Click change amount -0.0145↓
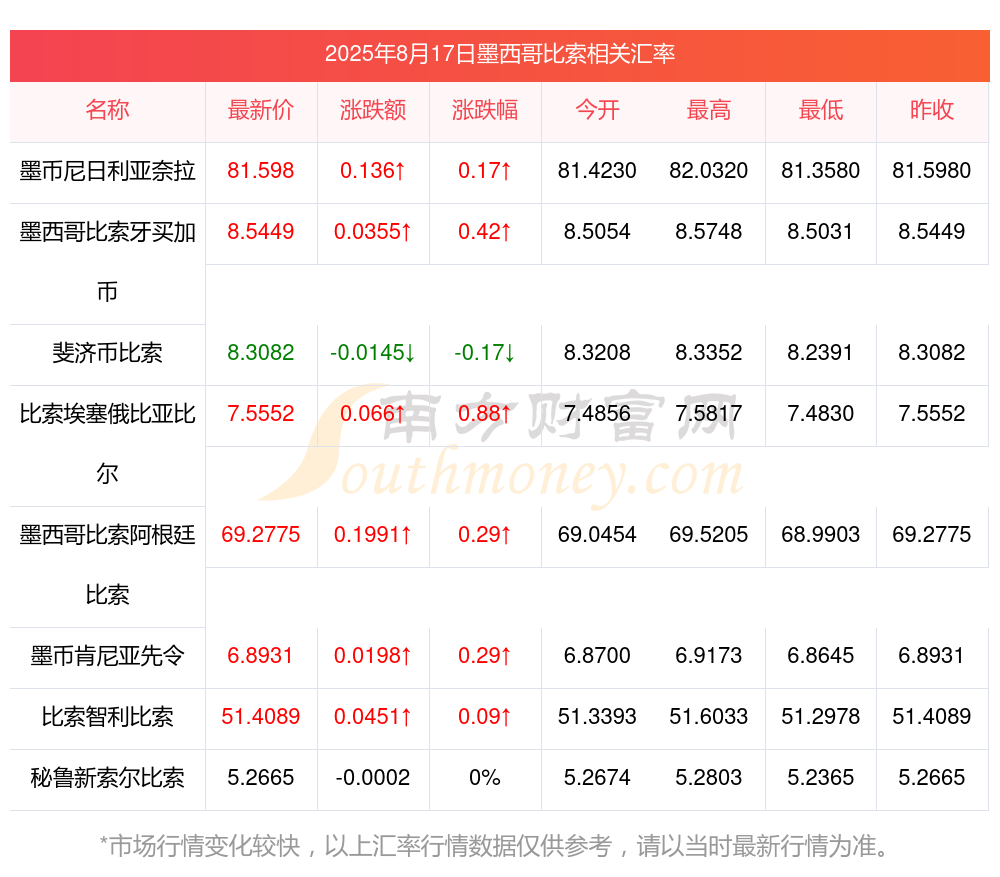1000x877 pixels. click(372, 353)
